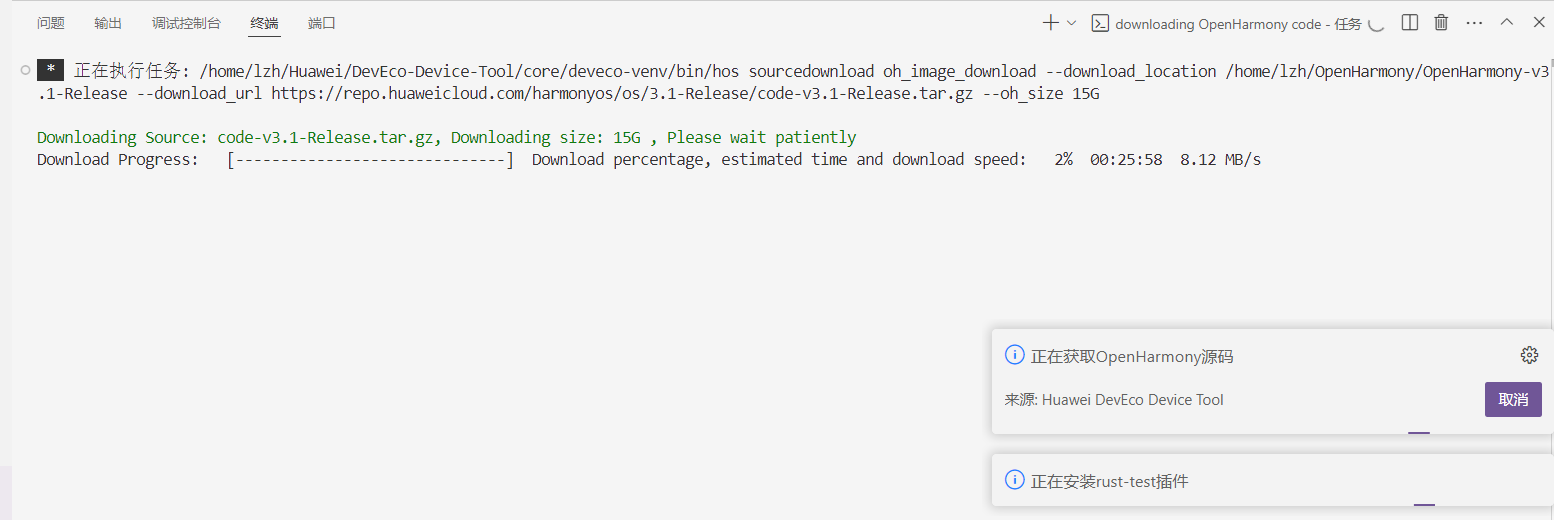Kill terminal with the trash icon
The image size is (1554, 520).
1441,23
